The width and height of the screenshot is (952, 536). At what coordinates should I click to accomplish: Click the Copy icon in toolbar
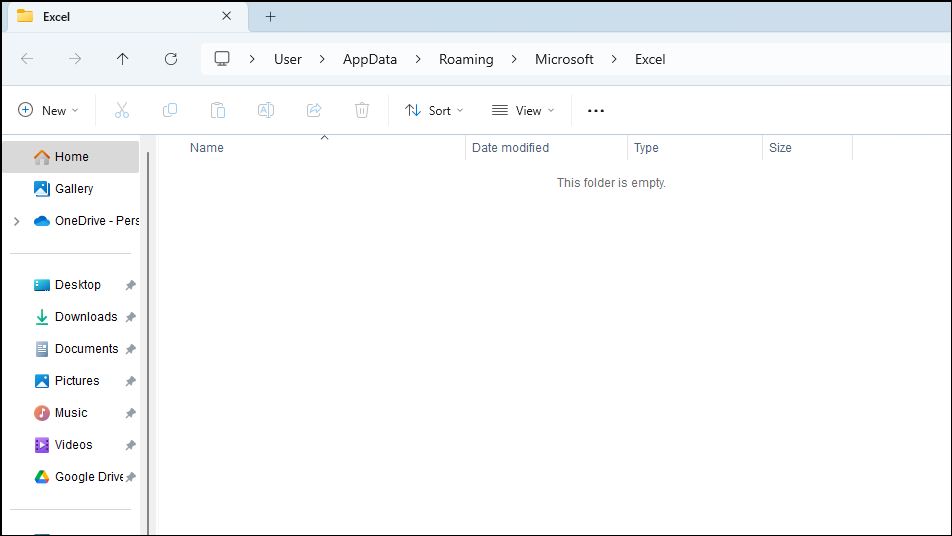point(170,110)
